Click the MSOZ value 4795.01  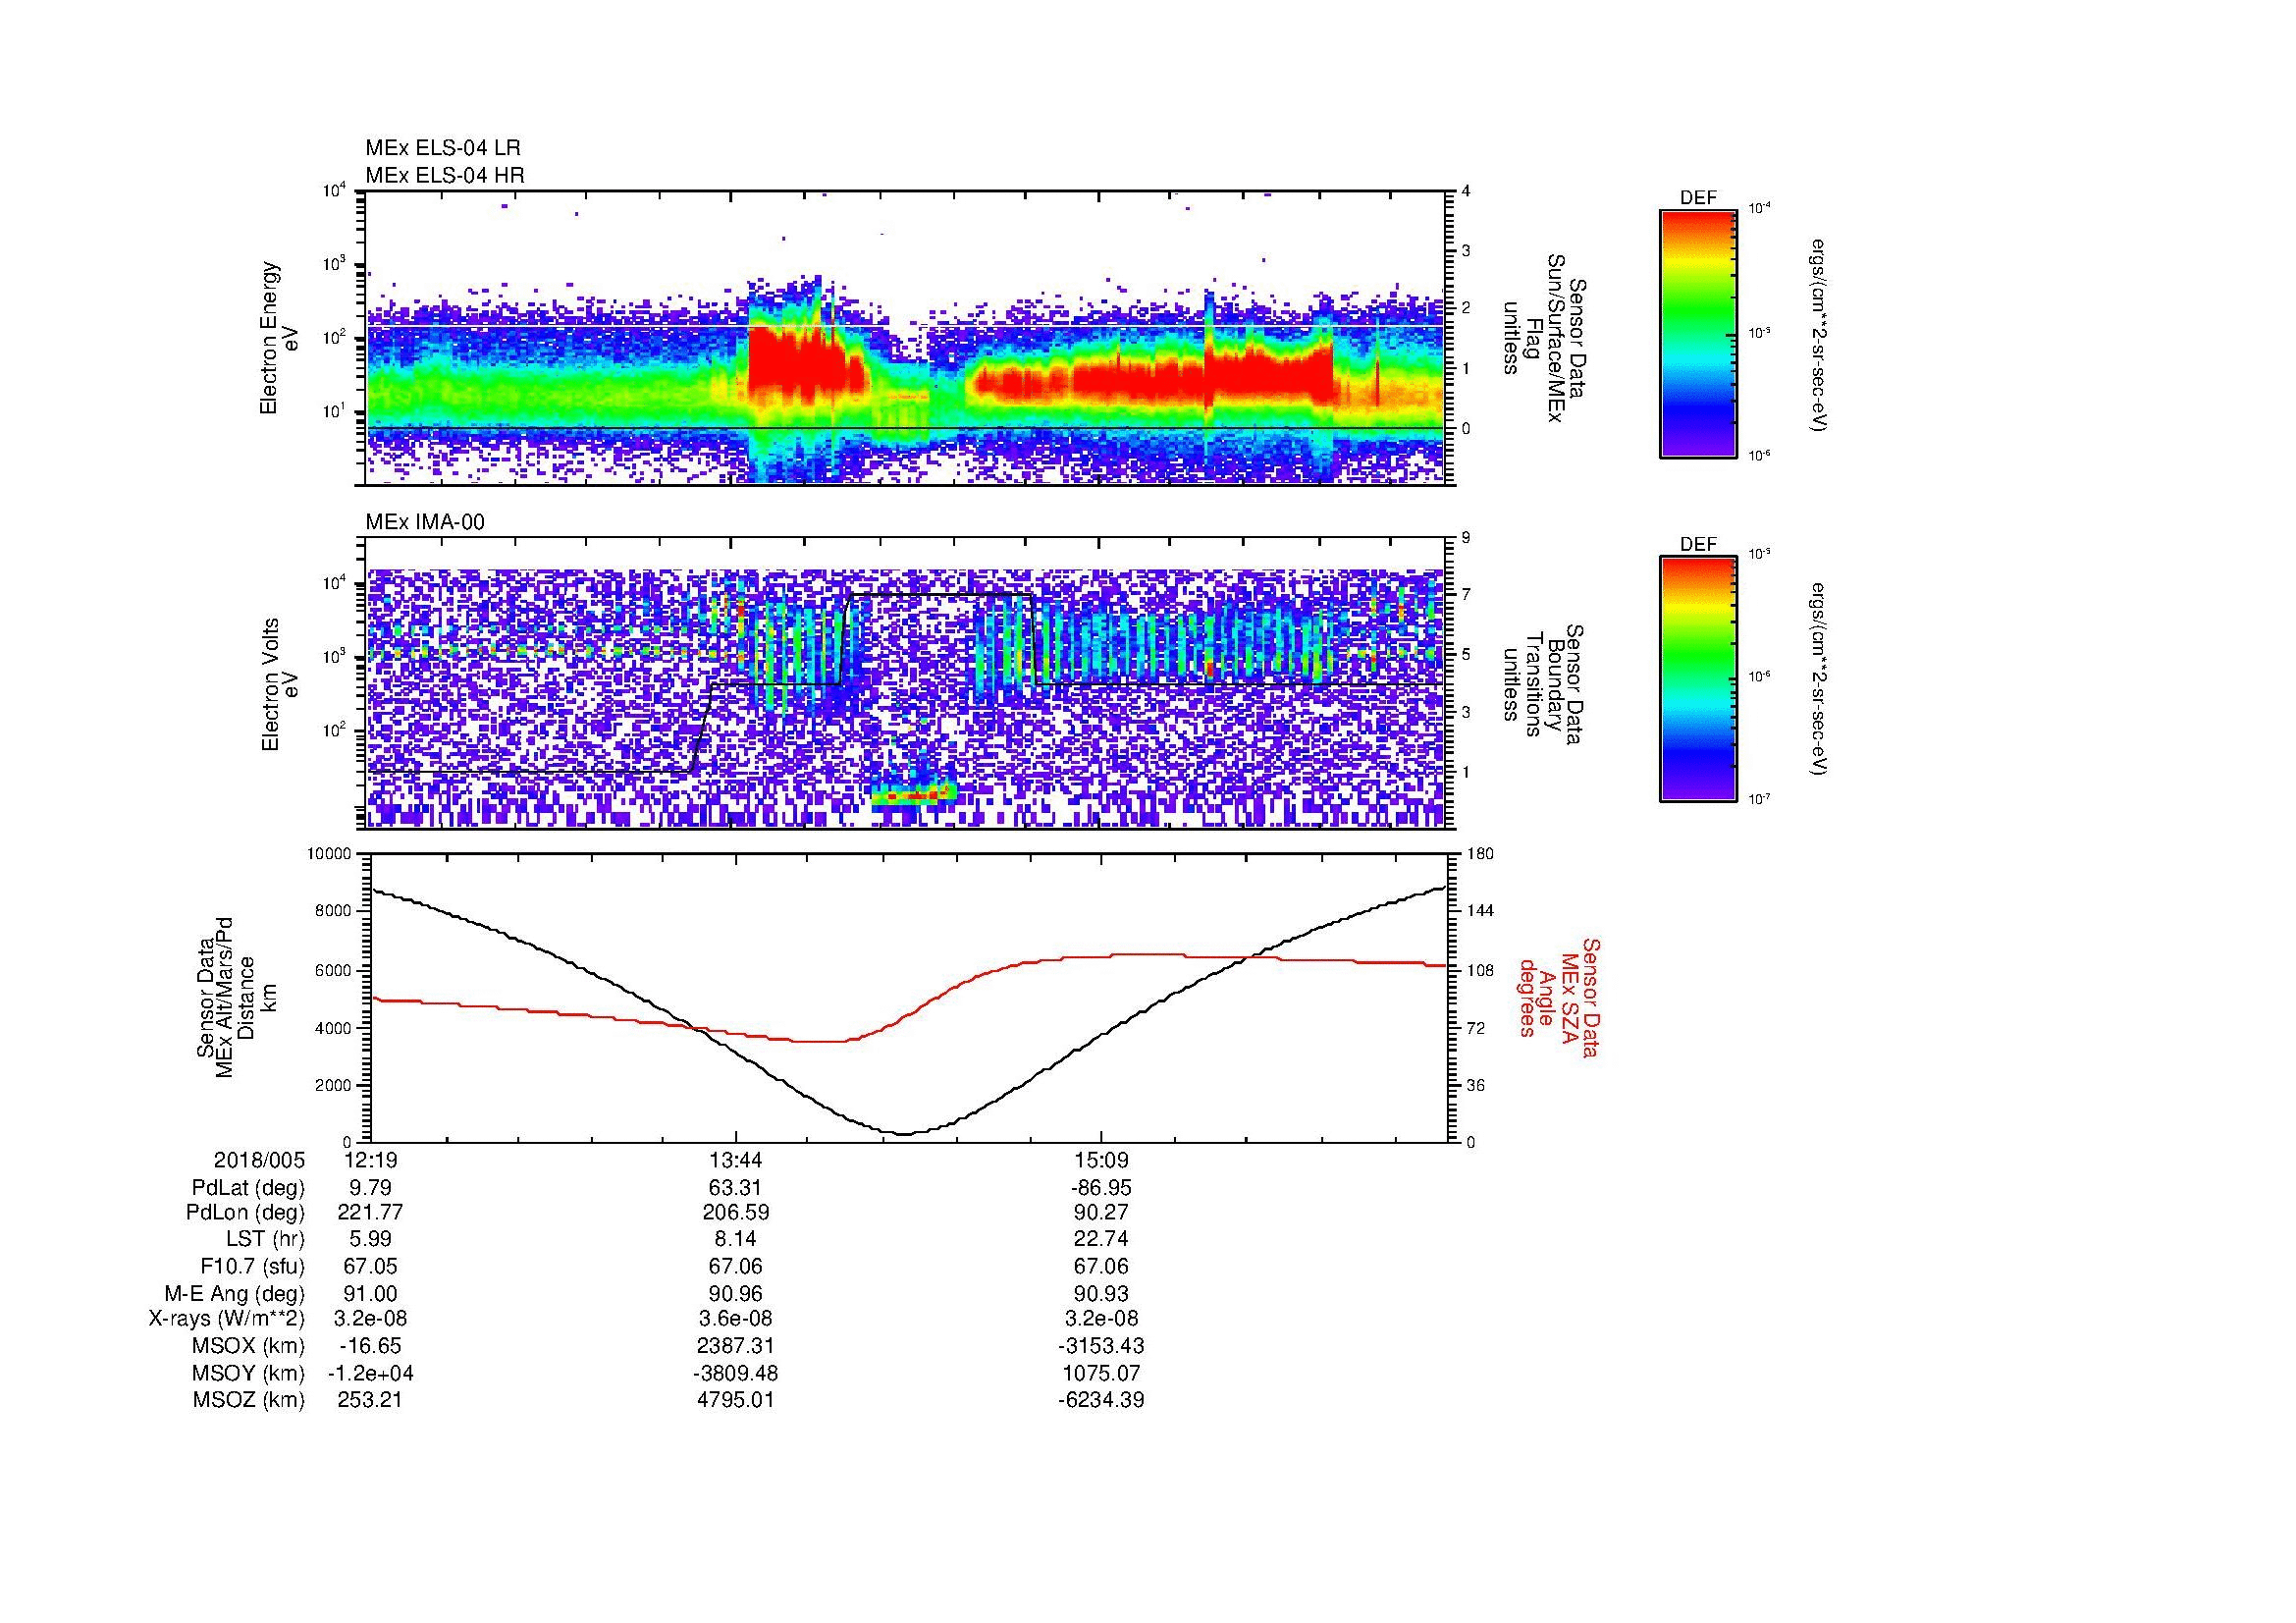[736, 1400]
